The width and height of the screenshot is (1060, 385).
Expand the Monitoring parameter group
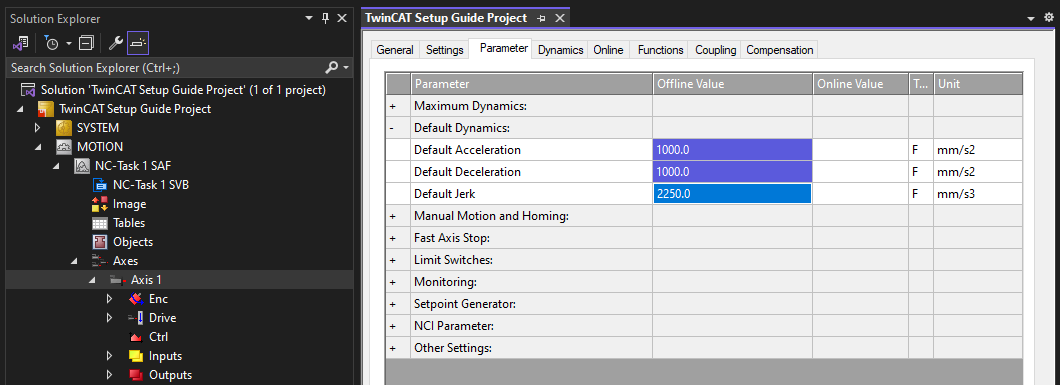393,282
